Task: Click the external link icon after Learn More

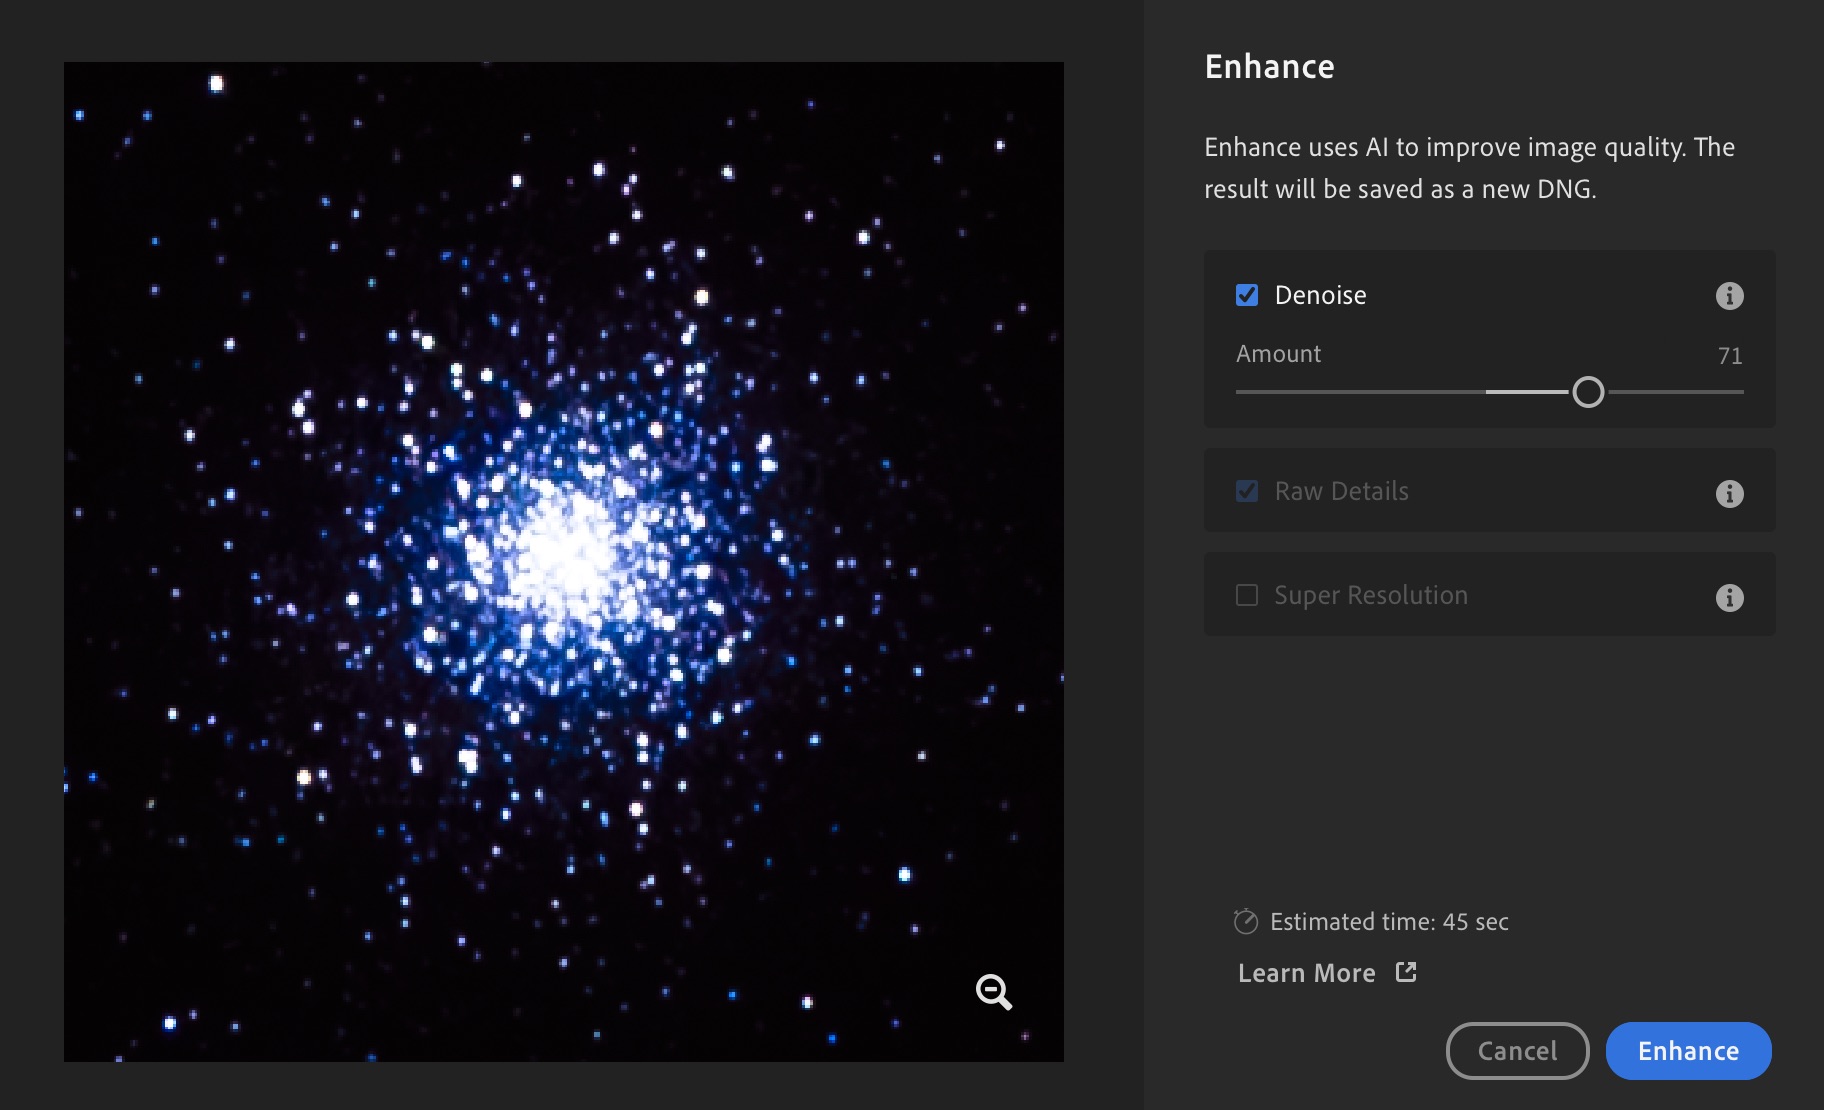Action: point(1406,971)
